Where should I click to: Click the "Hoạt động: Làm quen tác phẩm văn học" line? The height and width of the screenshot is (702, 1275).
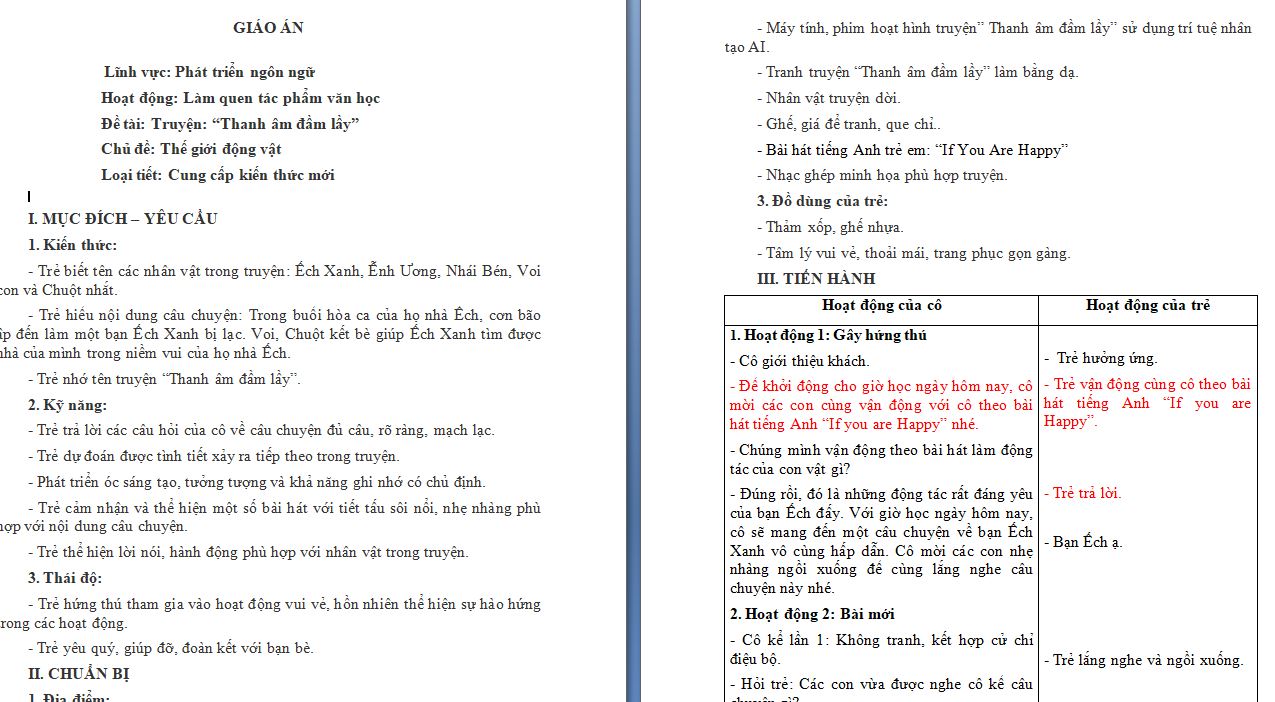coord(240,98)
